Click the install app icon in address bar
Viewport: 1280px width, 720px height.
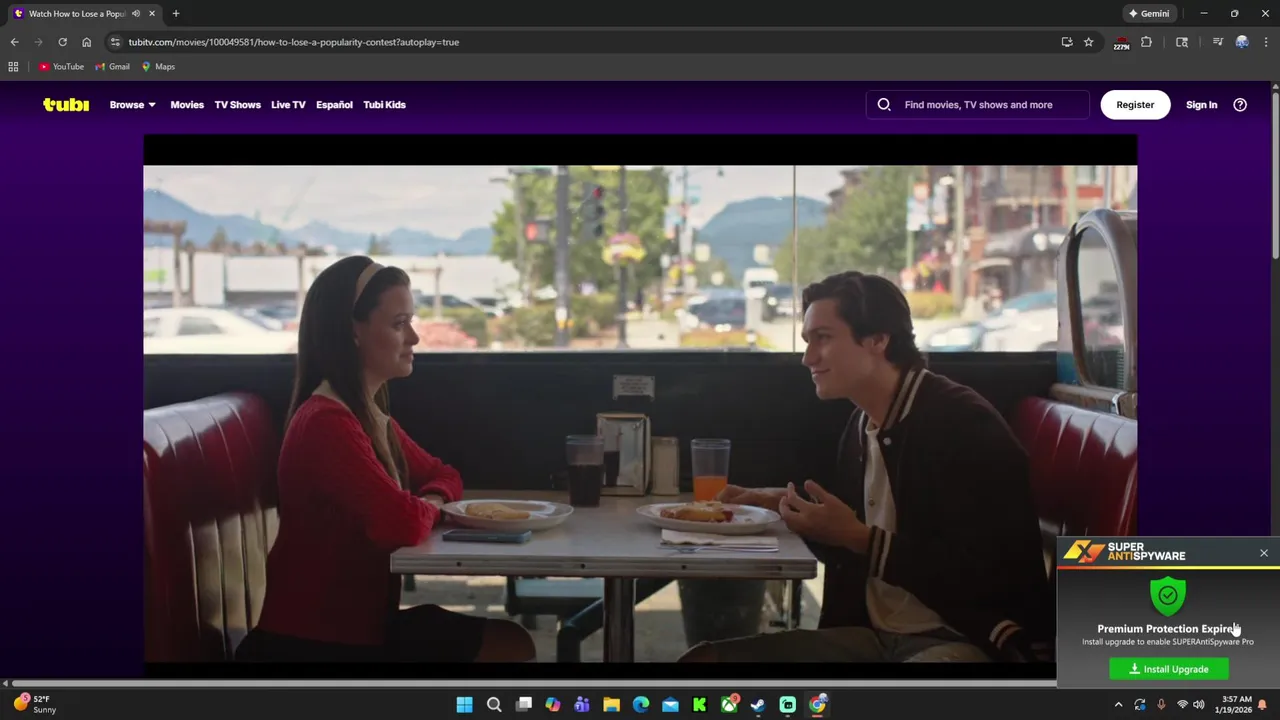click(x=1067, y=42)
